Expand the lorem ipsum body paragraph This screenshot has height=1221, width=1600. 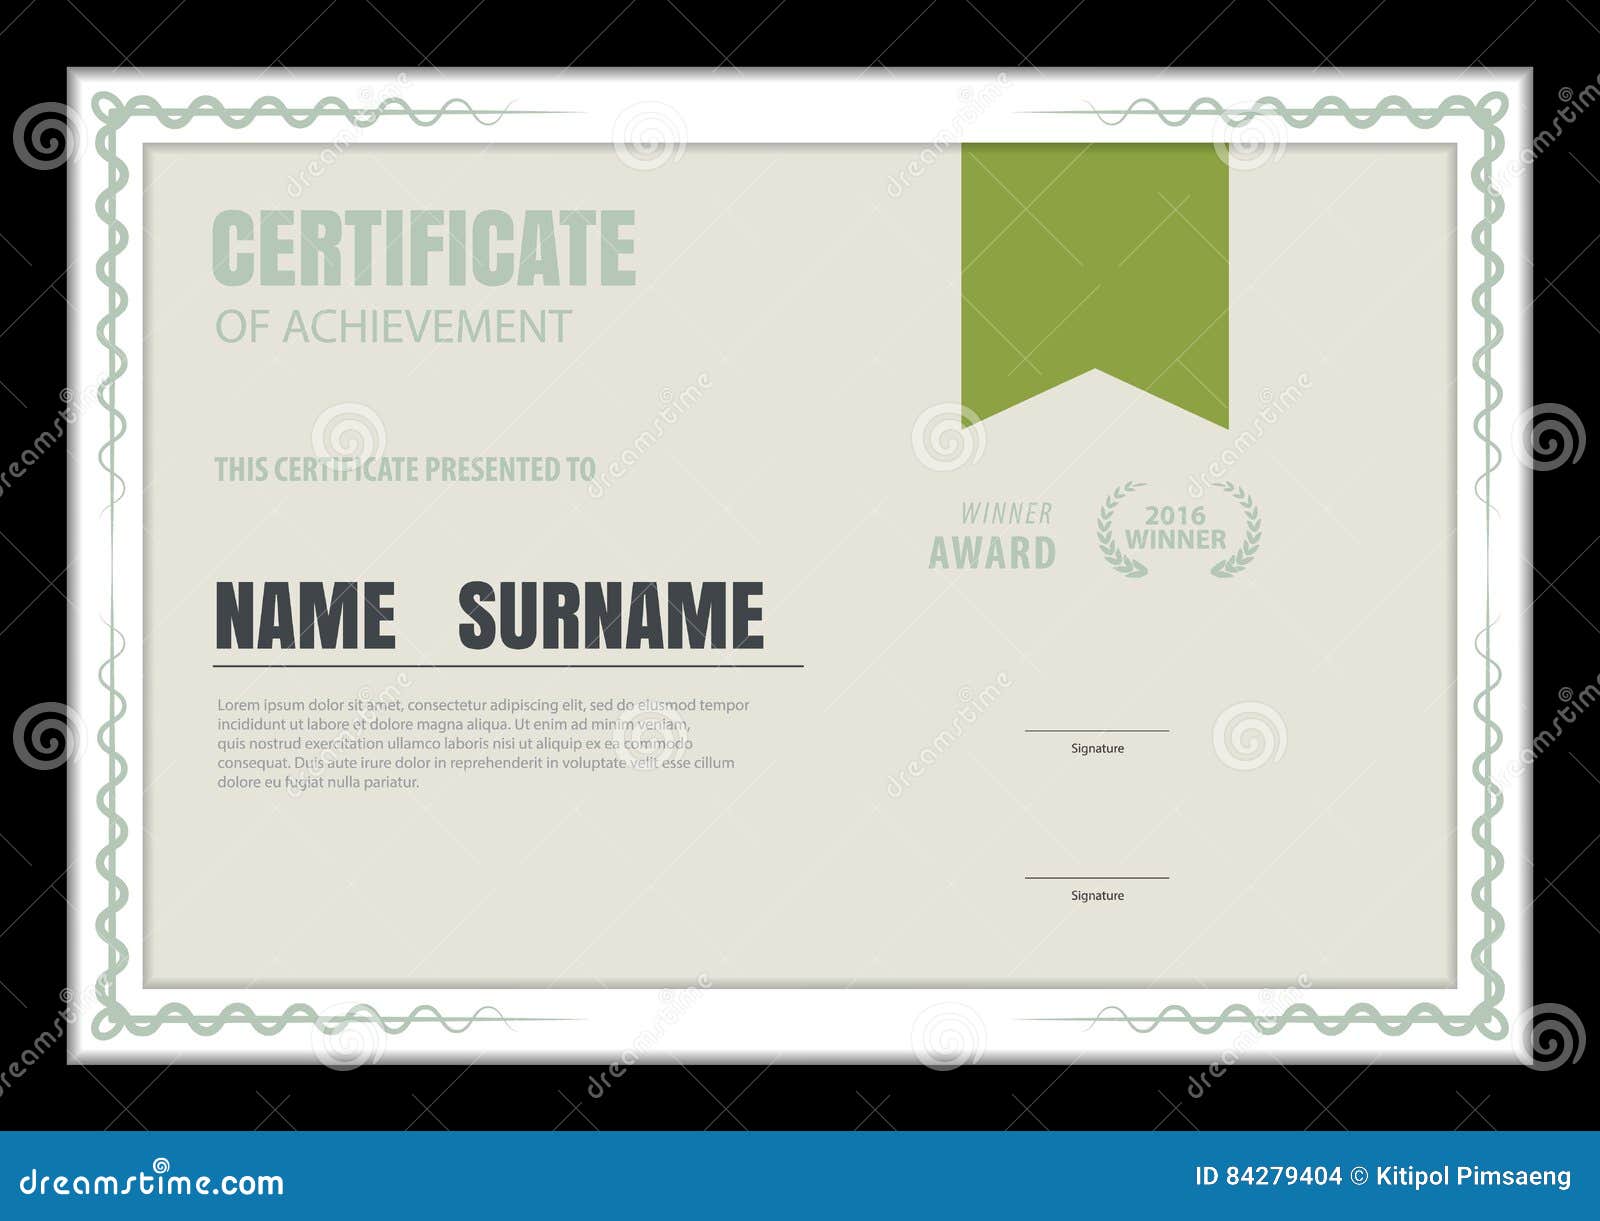tap(480, 742)
